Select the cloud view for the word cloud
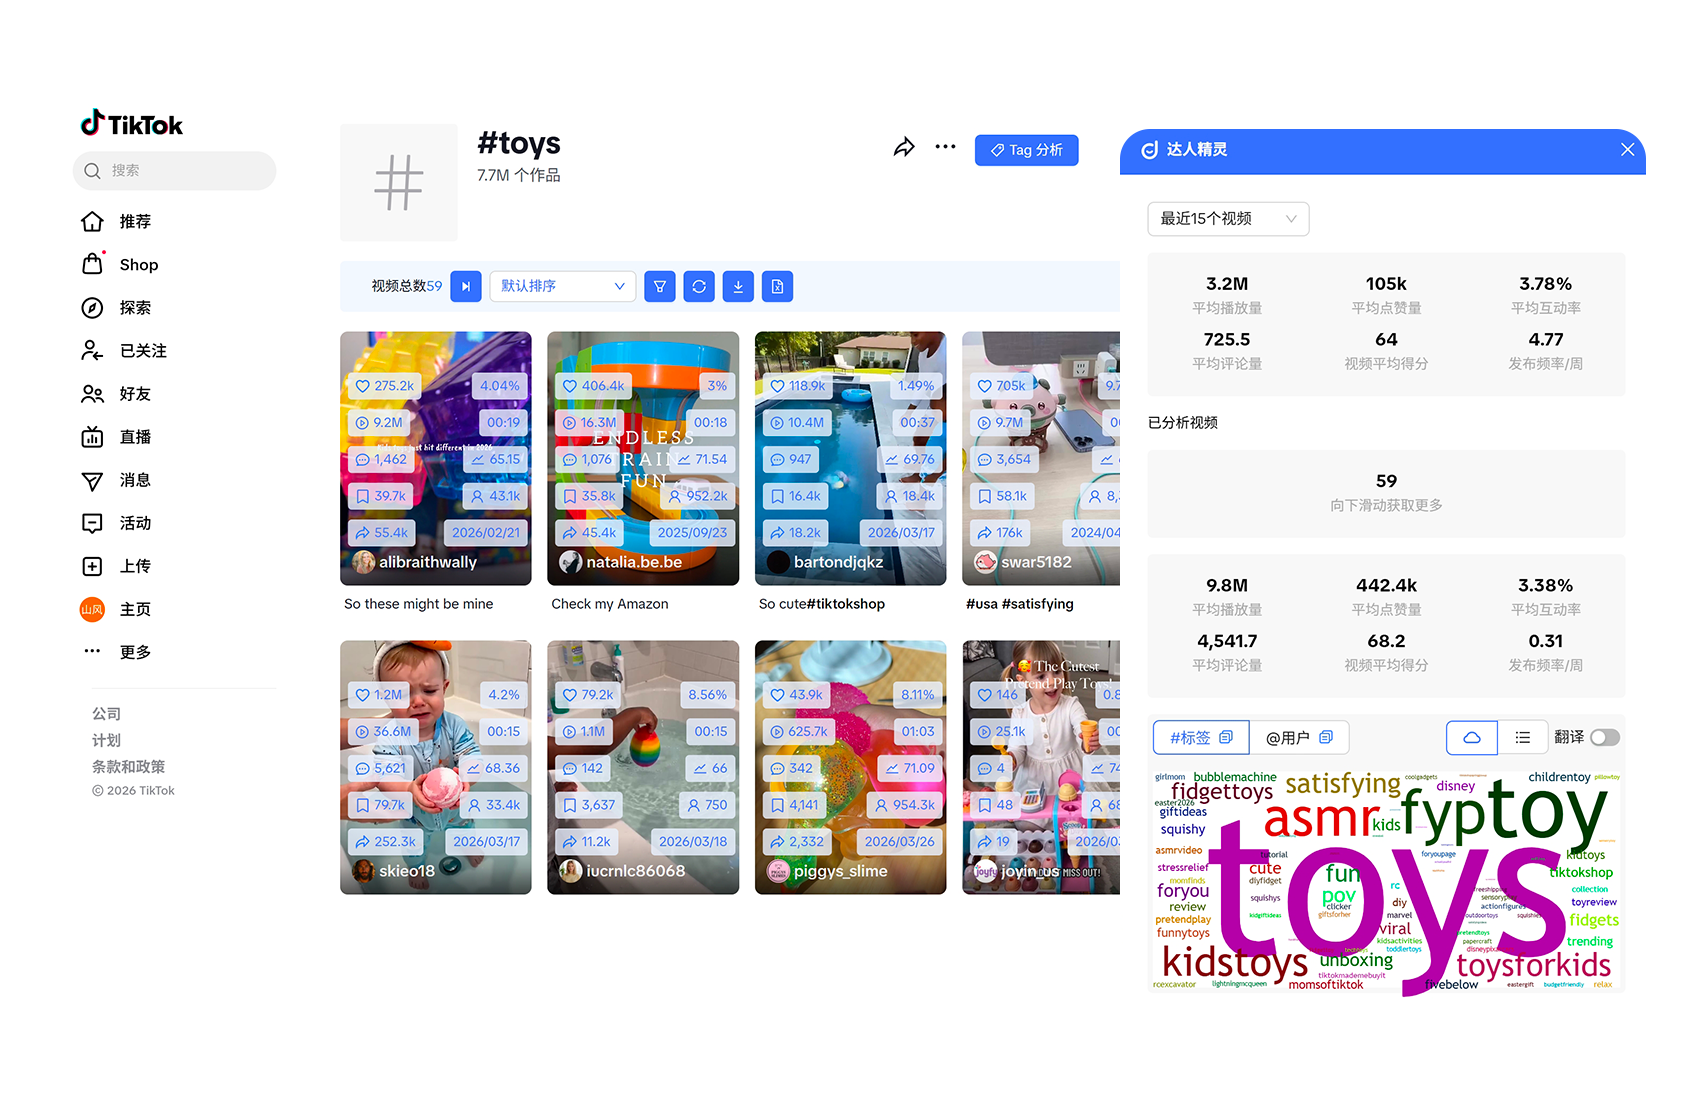Image resolution: width=1704 pixels, height=1104 pixels. coord(1472,738)
